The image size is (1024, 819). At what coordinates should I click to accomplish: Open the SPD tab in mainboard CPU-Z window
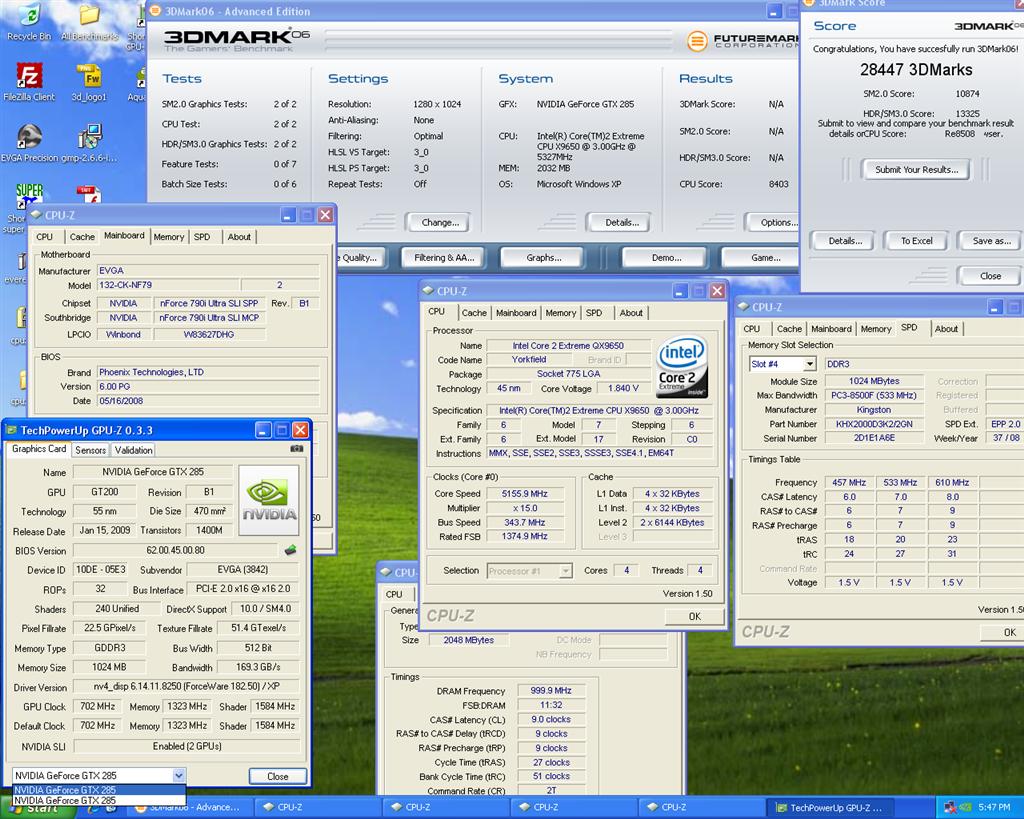point(202,237)
